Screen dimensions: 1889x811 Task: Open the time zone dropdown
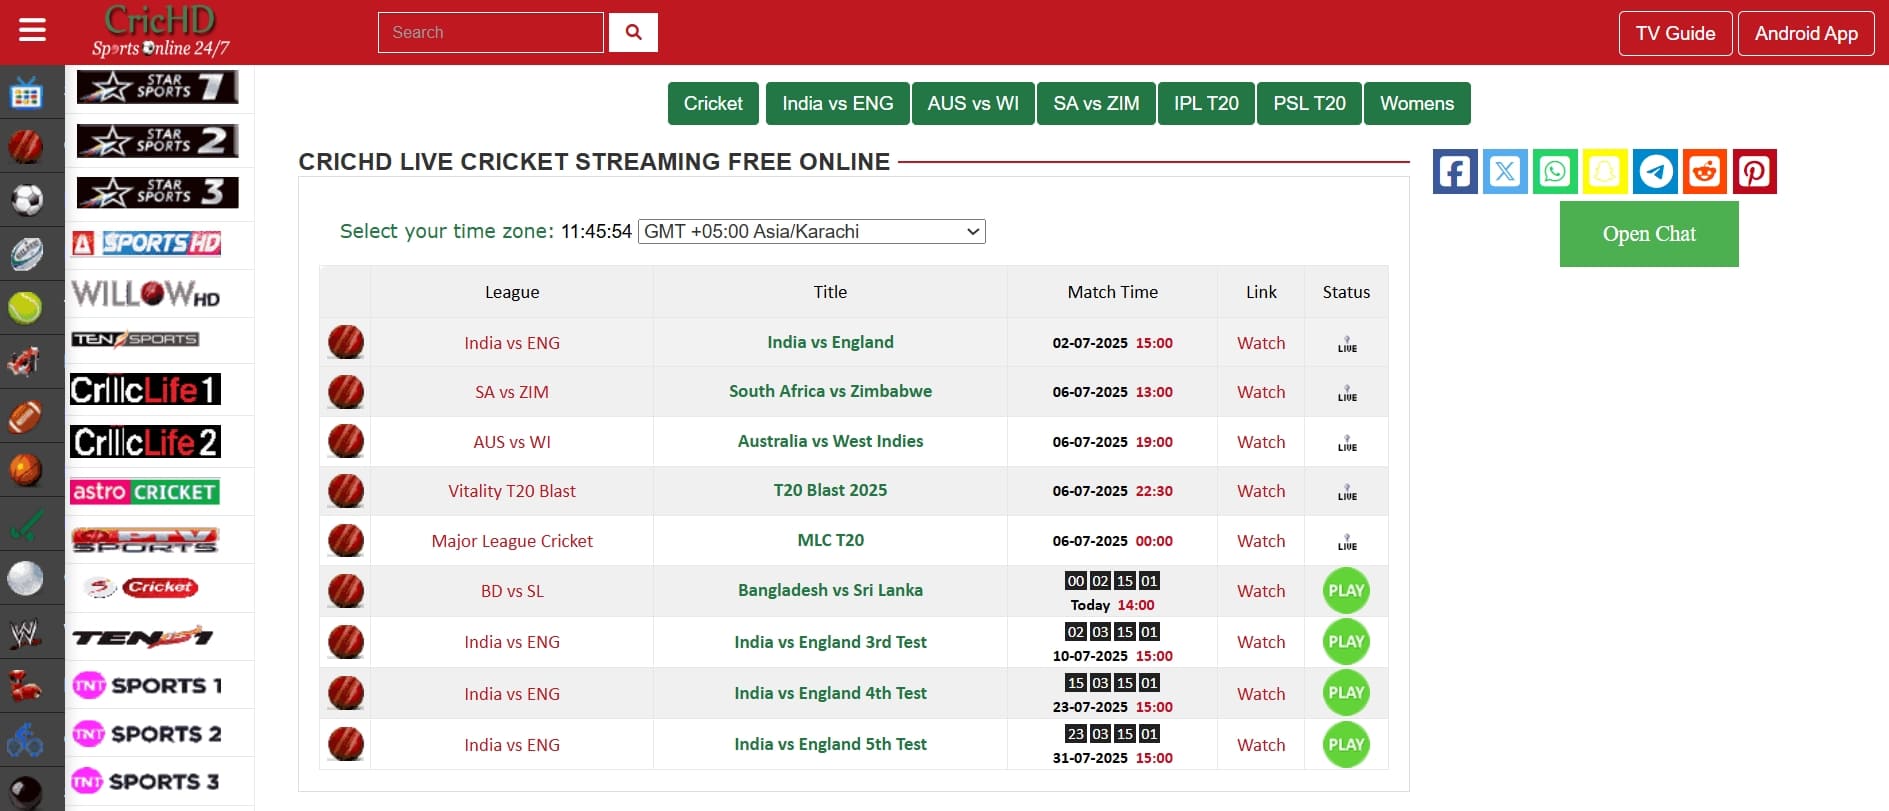pos(812,231)
